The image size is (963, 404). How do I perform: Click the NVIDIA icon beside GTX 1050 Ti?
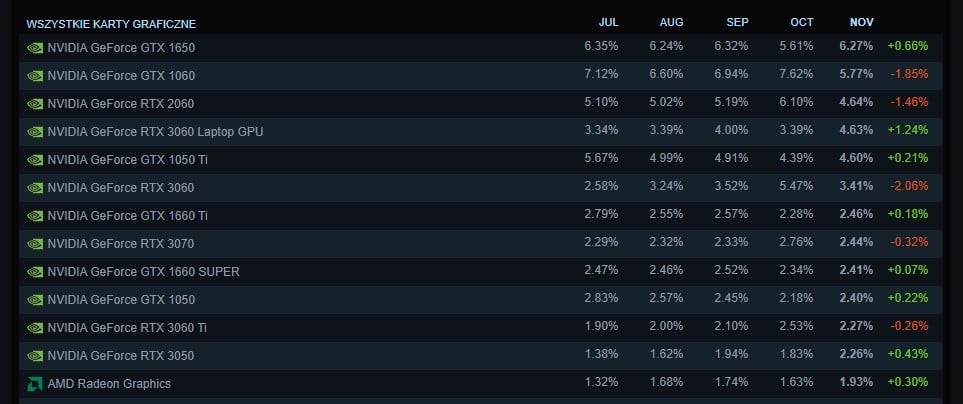click(x=35, y=160)
